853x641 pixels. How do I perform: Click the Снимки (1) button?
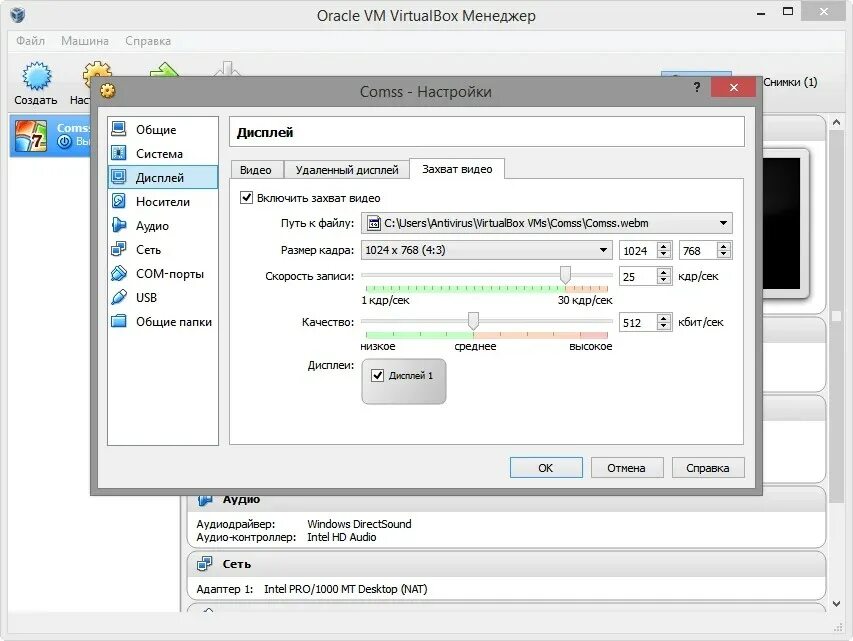(x=790, y=82)
